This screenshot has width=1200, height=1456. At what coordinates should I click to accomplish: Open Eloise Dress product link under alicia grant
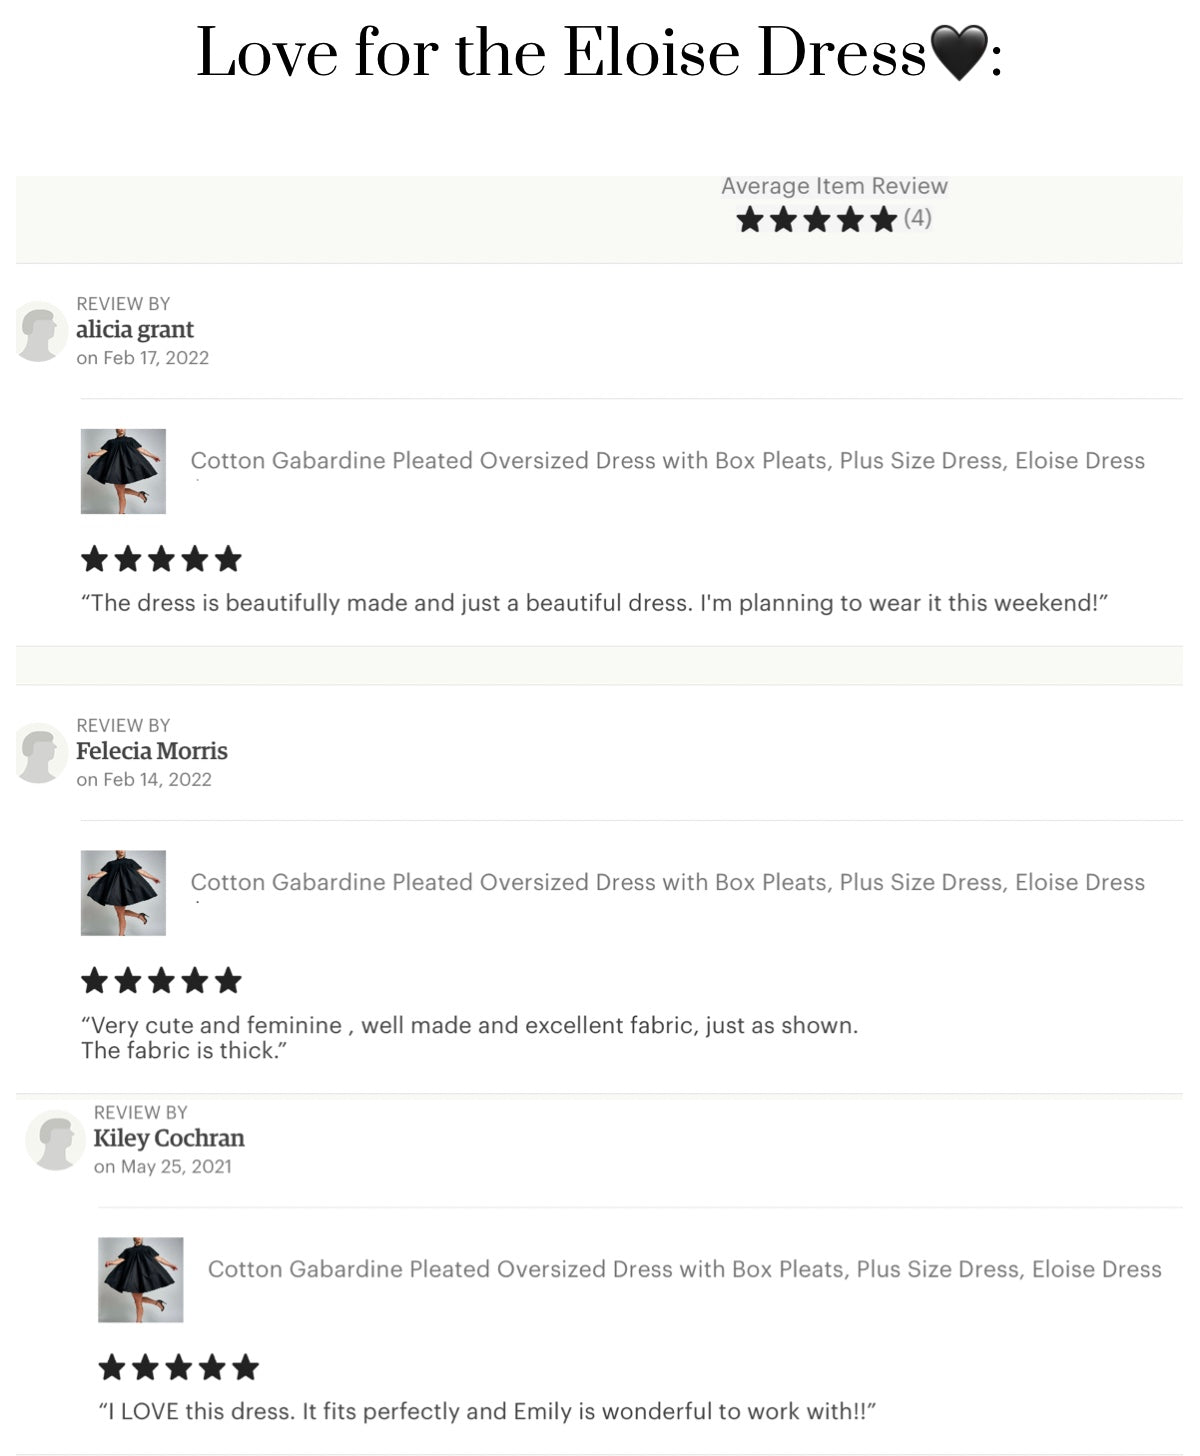point(667,461)
